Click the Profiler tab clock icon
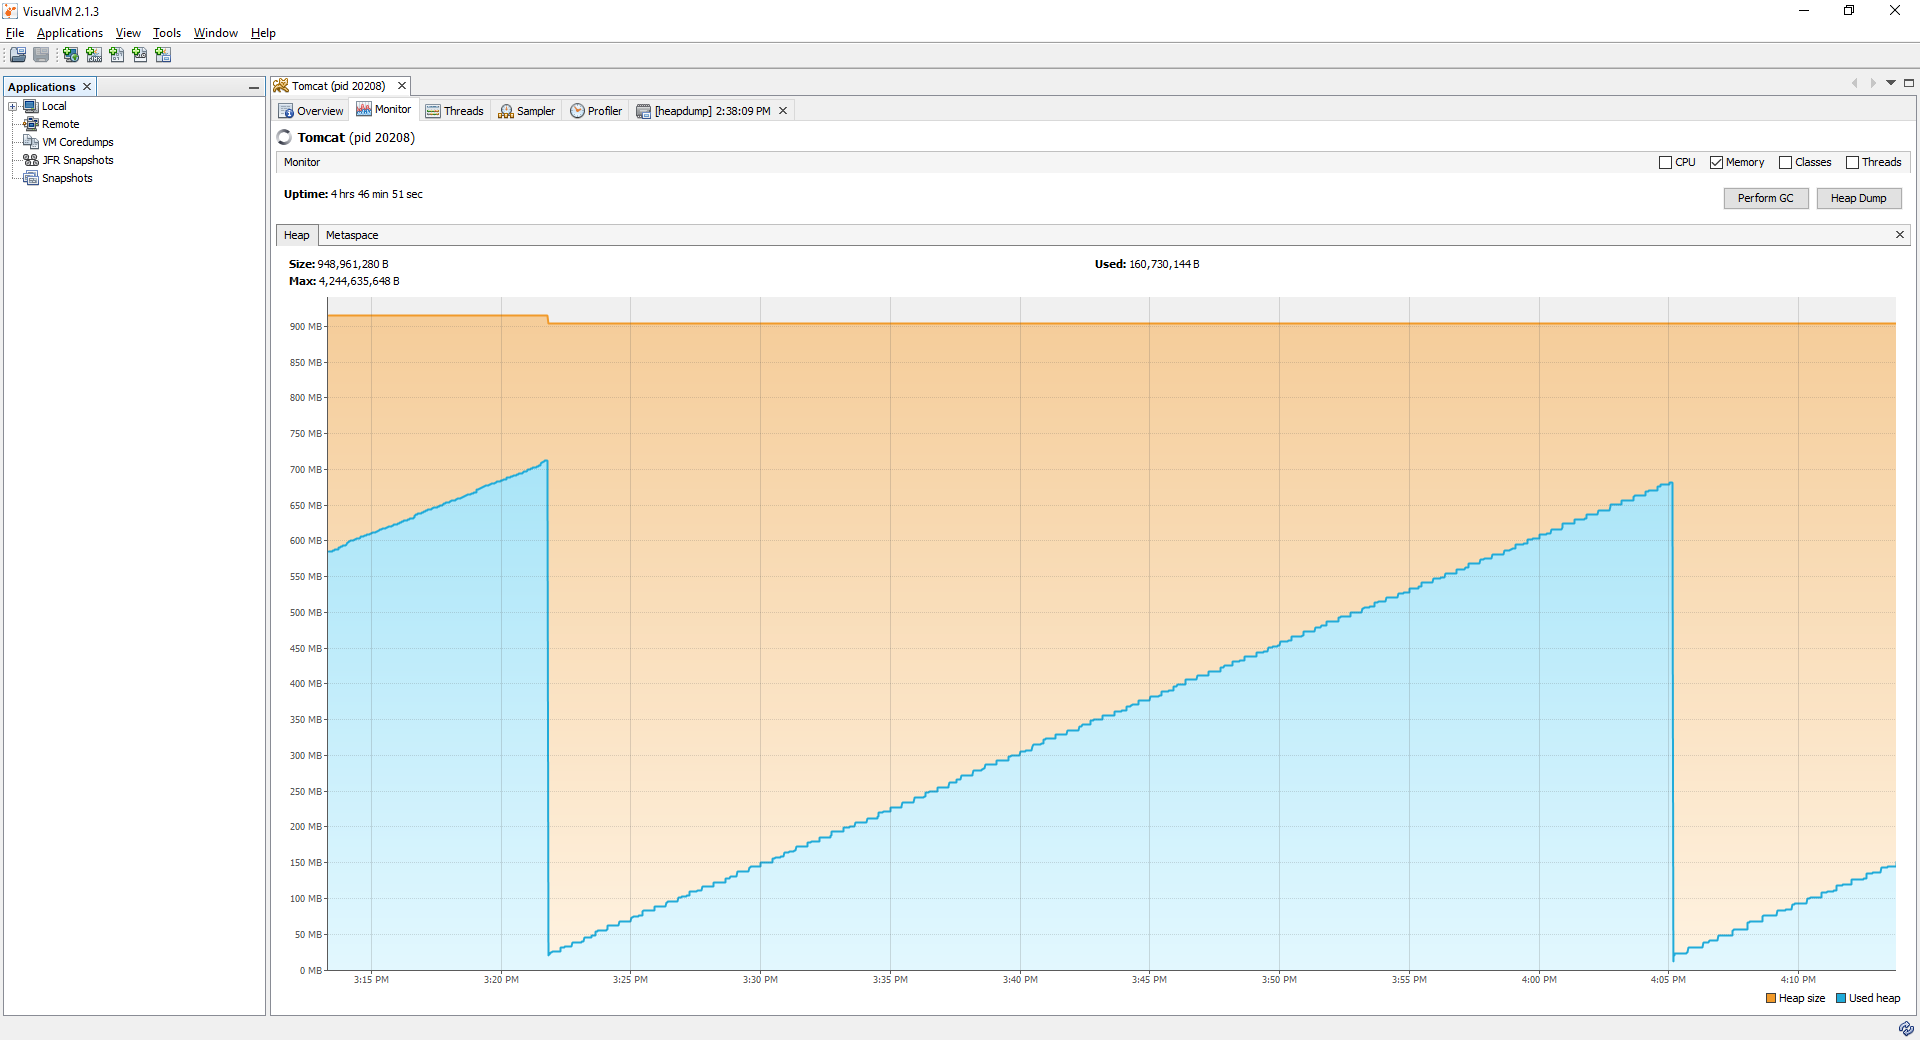This screenshot has width=1920, height=1040. (x=577, y=111)
